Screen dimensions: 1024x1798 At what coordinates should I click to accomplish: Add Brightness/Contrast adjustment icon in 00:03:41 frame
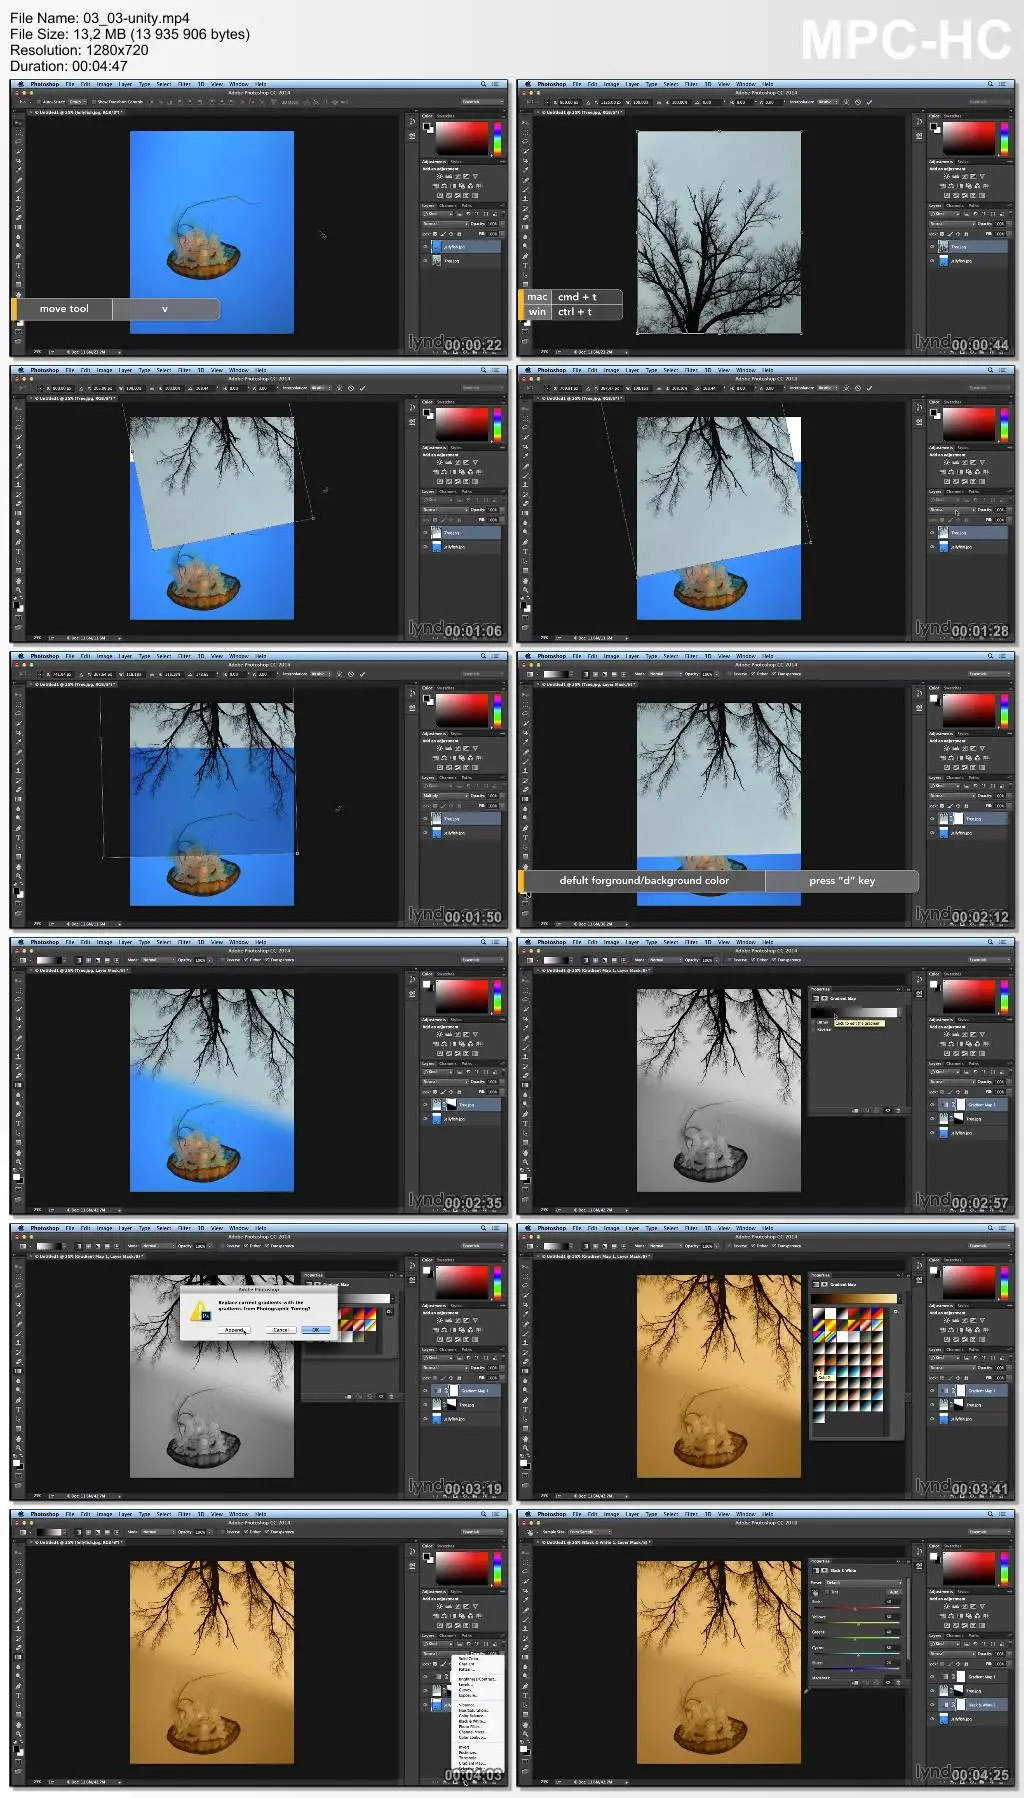(947, 1320)
